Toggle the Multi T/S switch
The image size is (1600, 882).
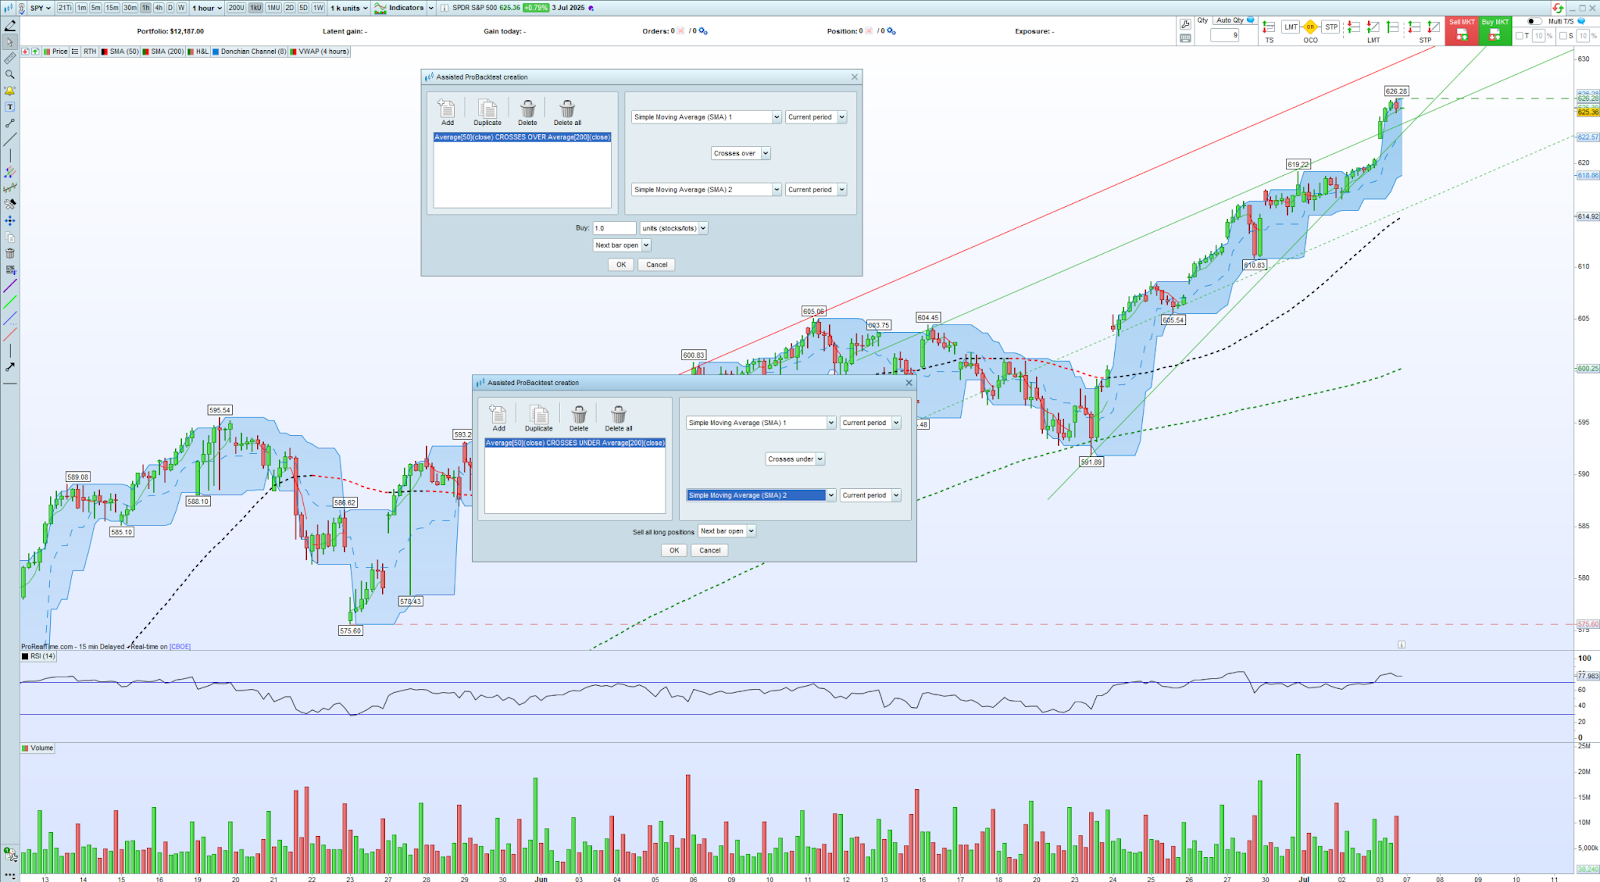[x=1534, y=21]
